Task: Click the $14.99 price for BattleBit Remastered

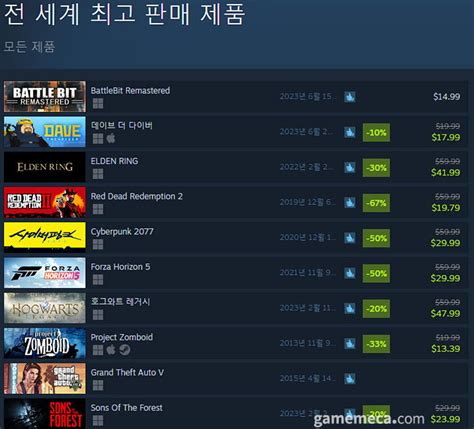Action: coord(447,97)
